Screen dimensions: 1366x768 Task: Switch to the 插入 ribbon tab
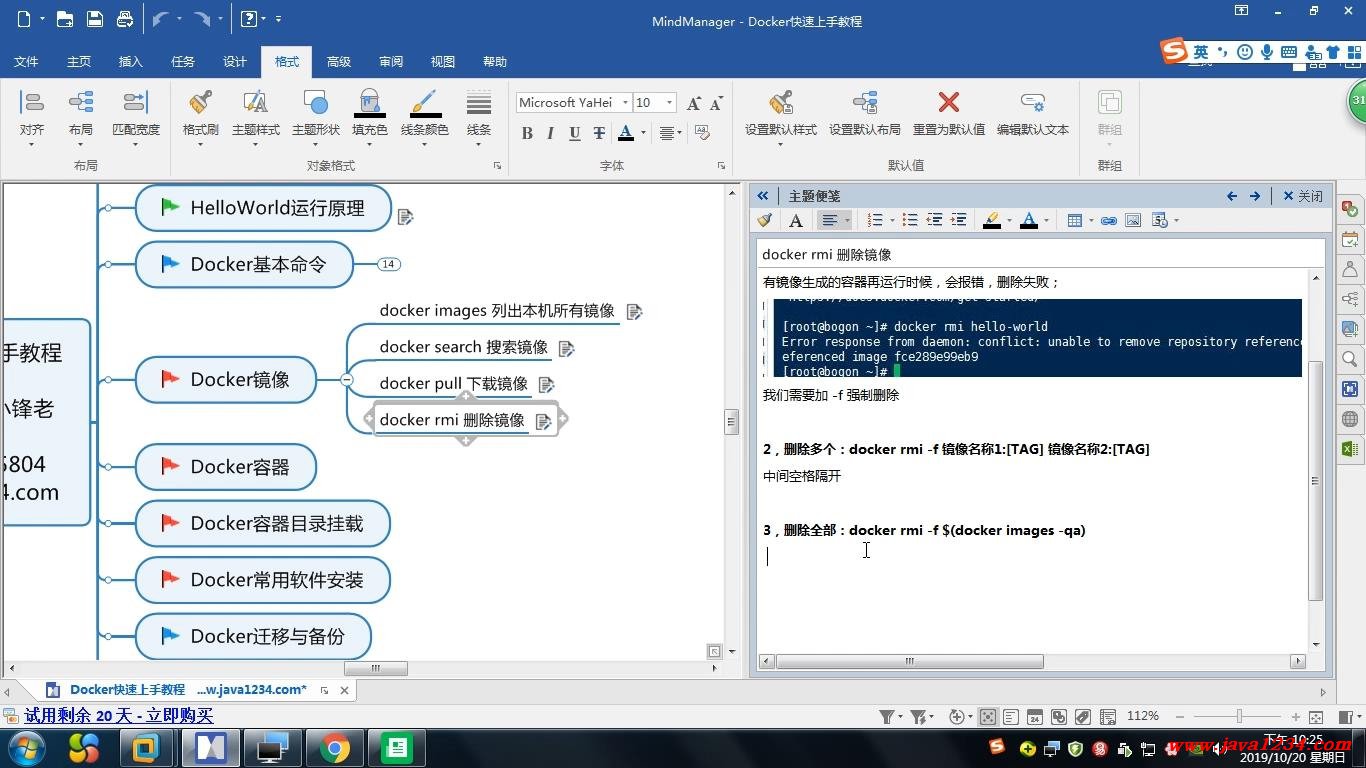[131, 61]
